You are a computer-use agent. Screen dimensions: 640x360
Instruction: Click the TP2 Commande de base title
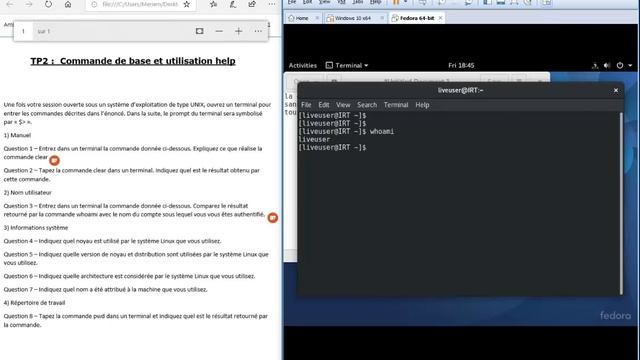coord(133,61)
